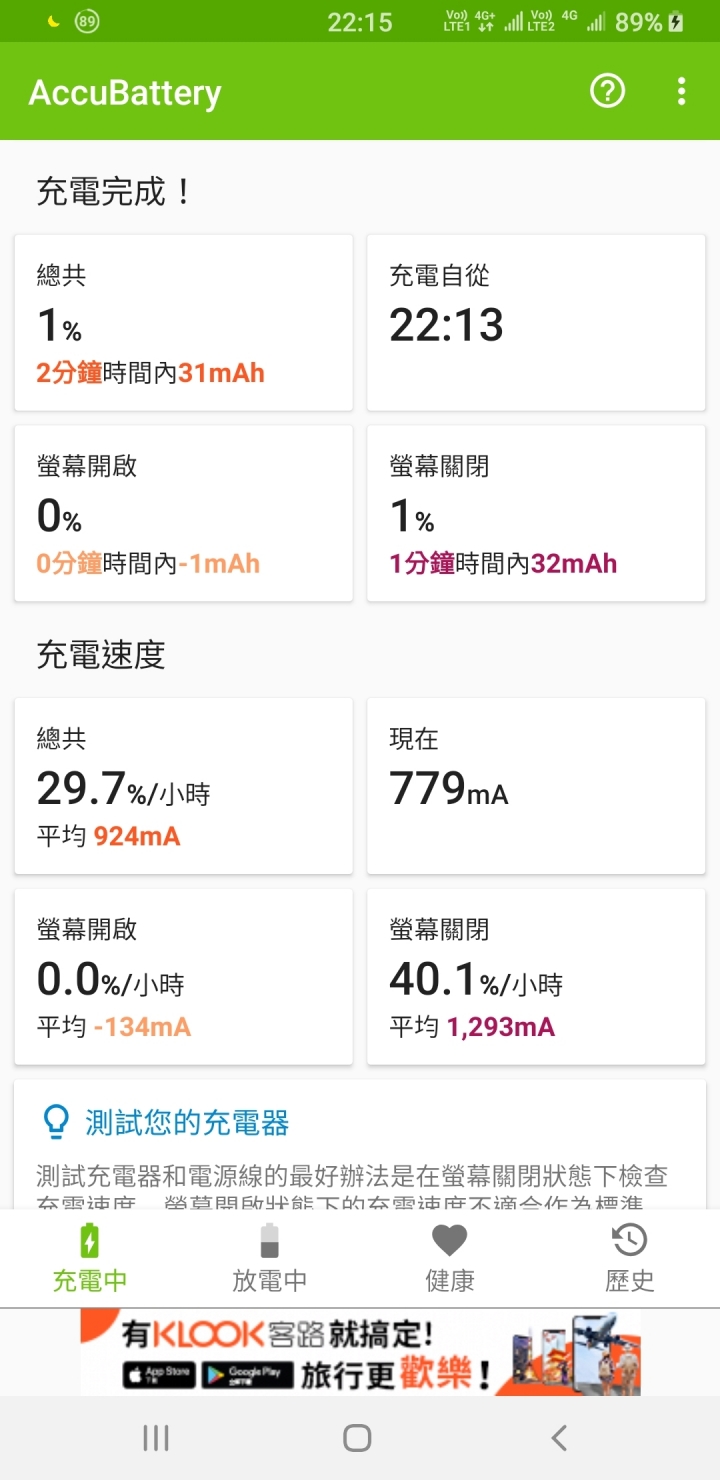The height and width of the screenshot is (1480, 720).
Task: Open the help question mark icon
Action: 608,92
